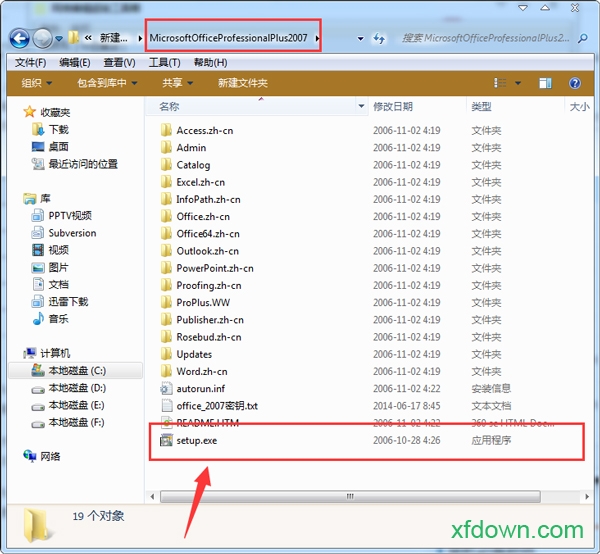Open help with the question mark icon
This screenshot has width=600, height=554.
(x=575, y=83)
